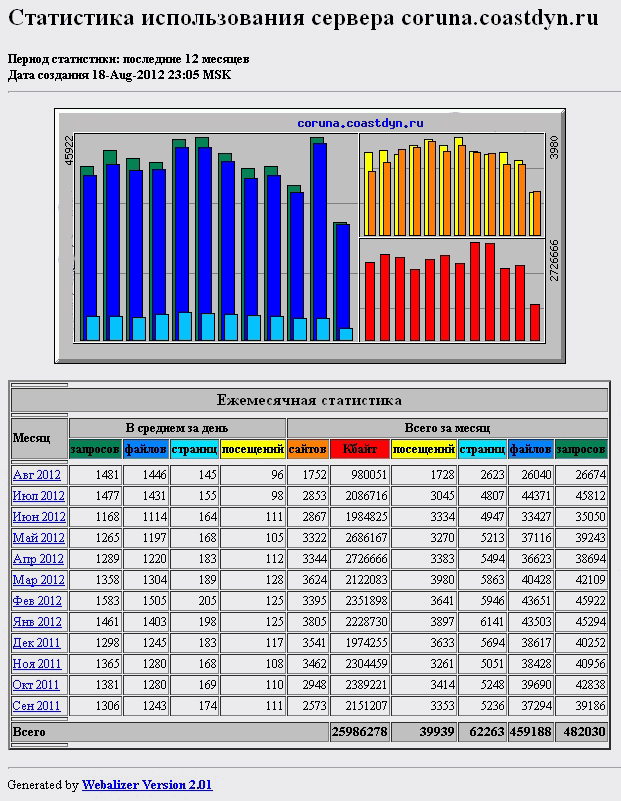Image resolution: width=621 pixels, height=801 pixels.
Task: Open the Авг 2012 monthly report link
Action: point(37,475)
